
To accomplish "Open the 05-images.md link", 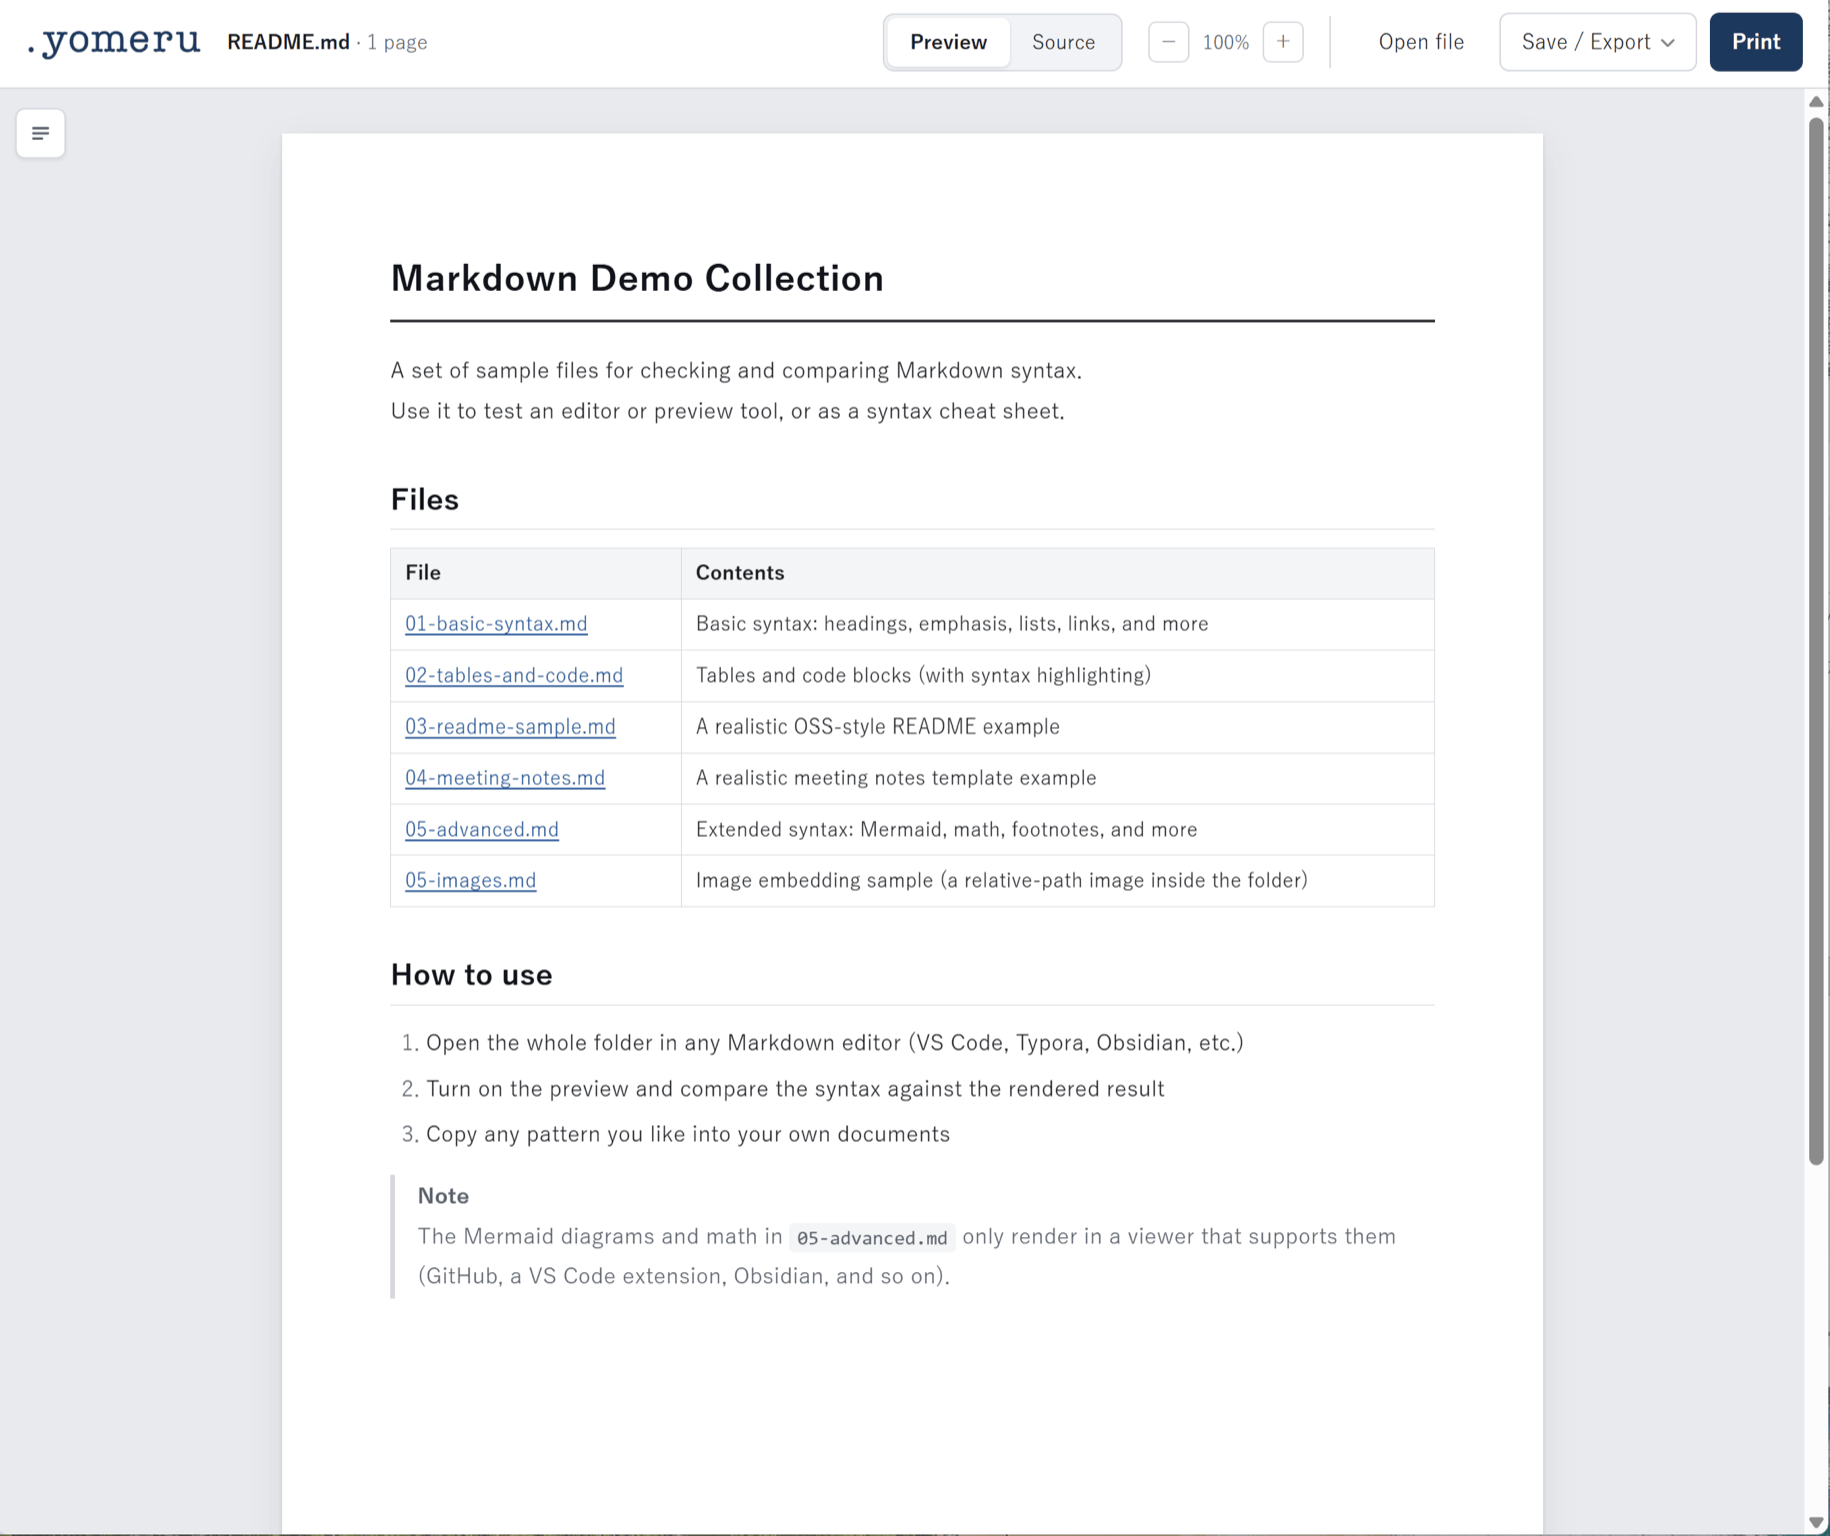I will pos(470,880).
